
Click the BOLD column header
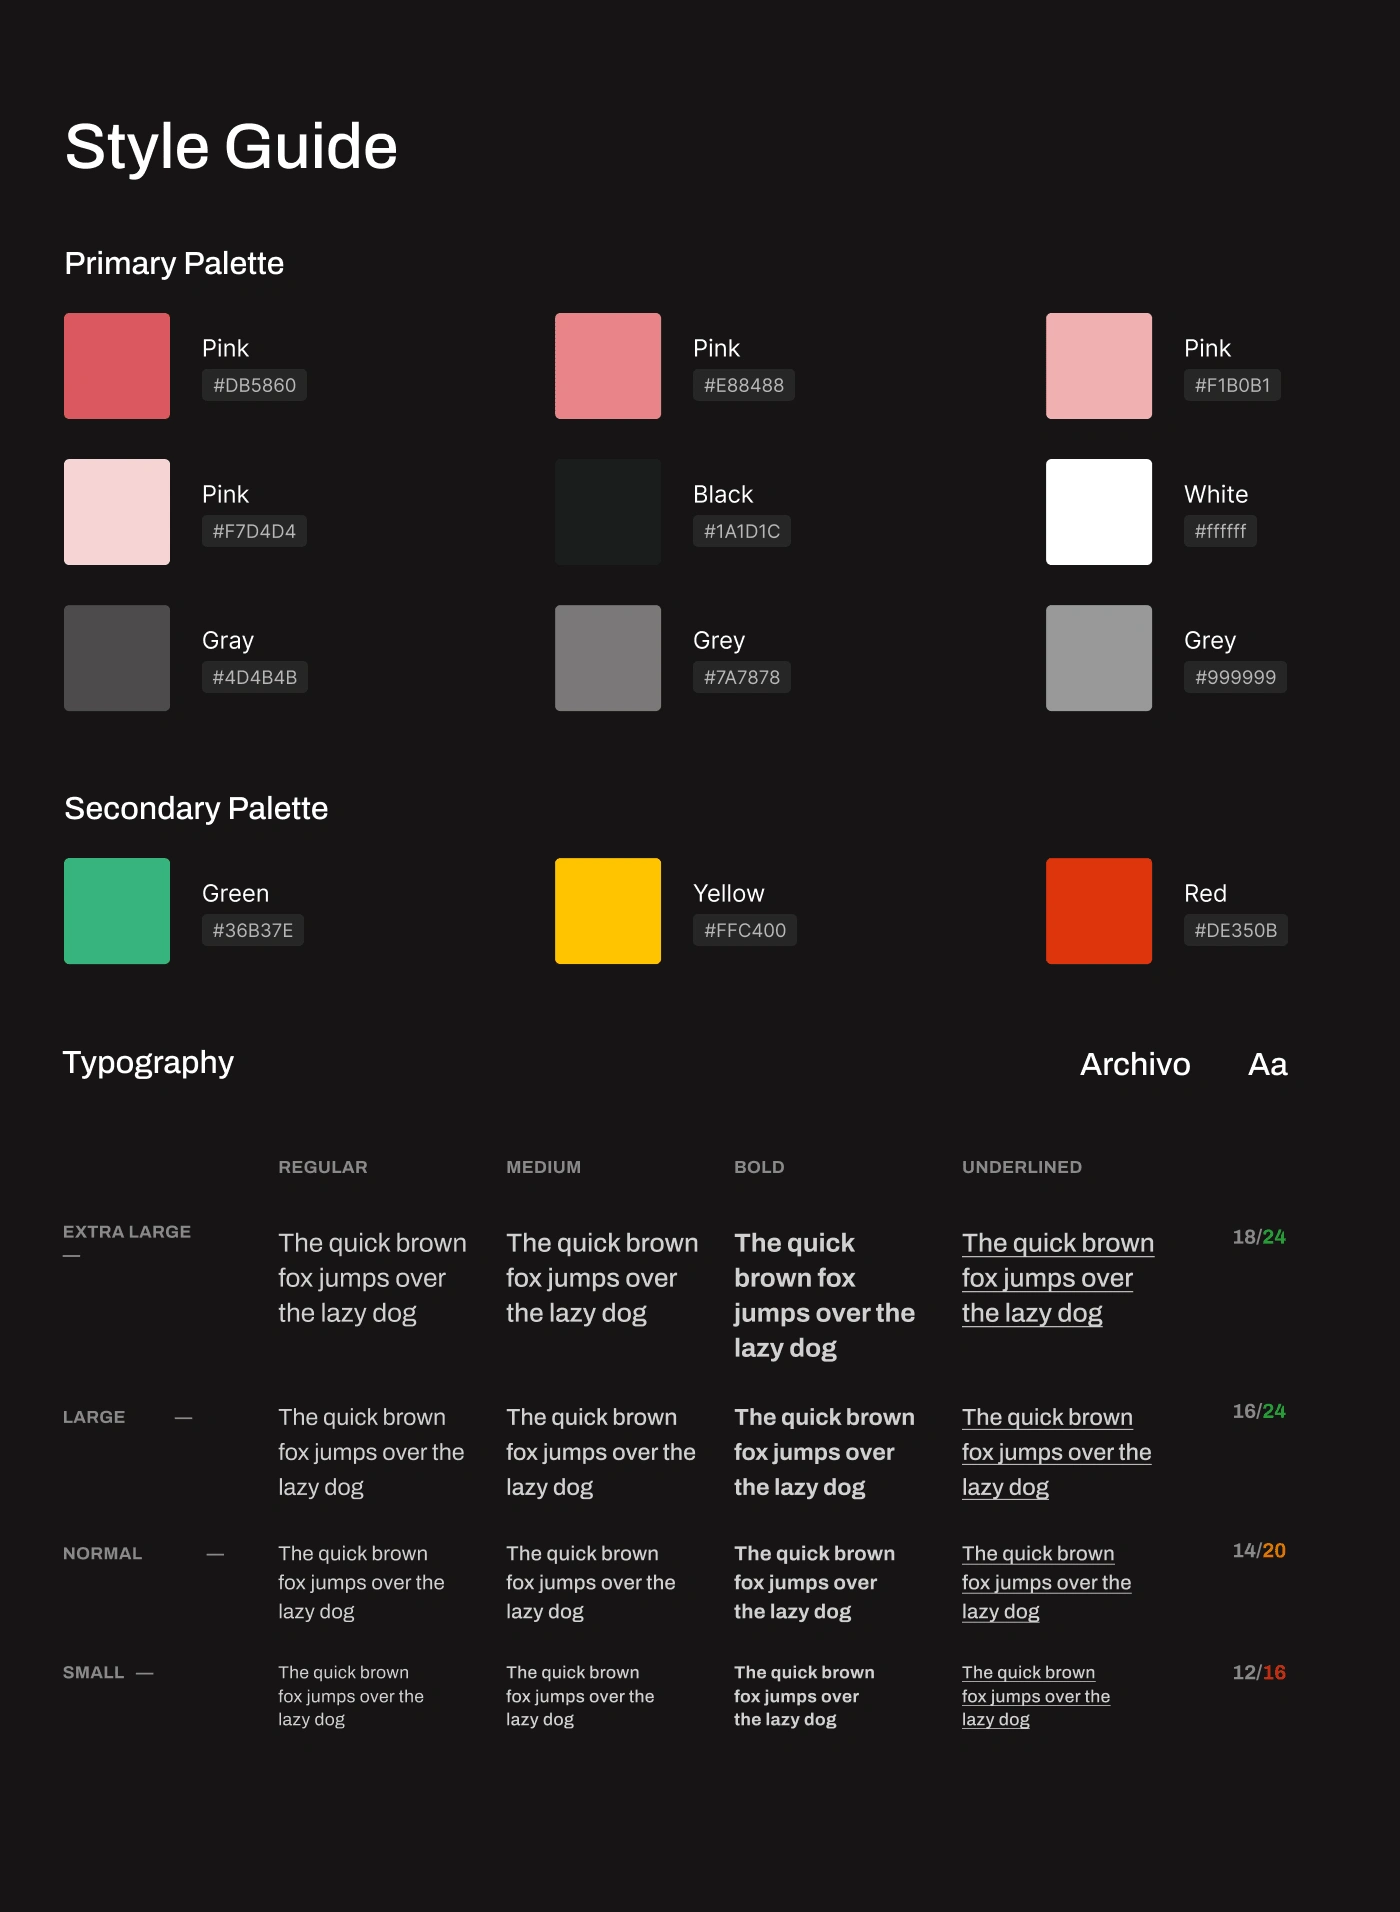click(759, 1167)
